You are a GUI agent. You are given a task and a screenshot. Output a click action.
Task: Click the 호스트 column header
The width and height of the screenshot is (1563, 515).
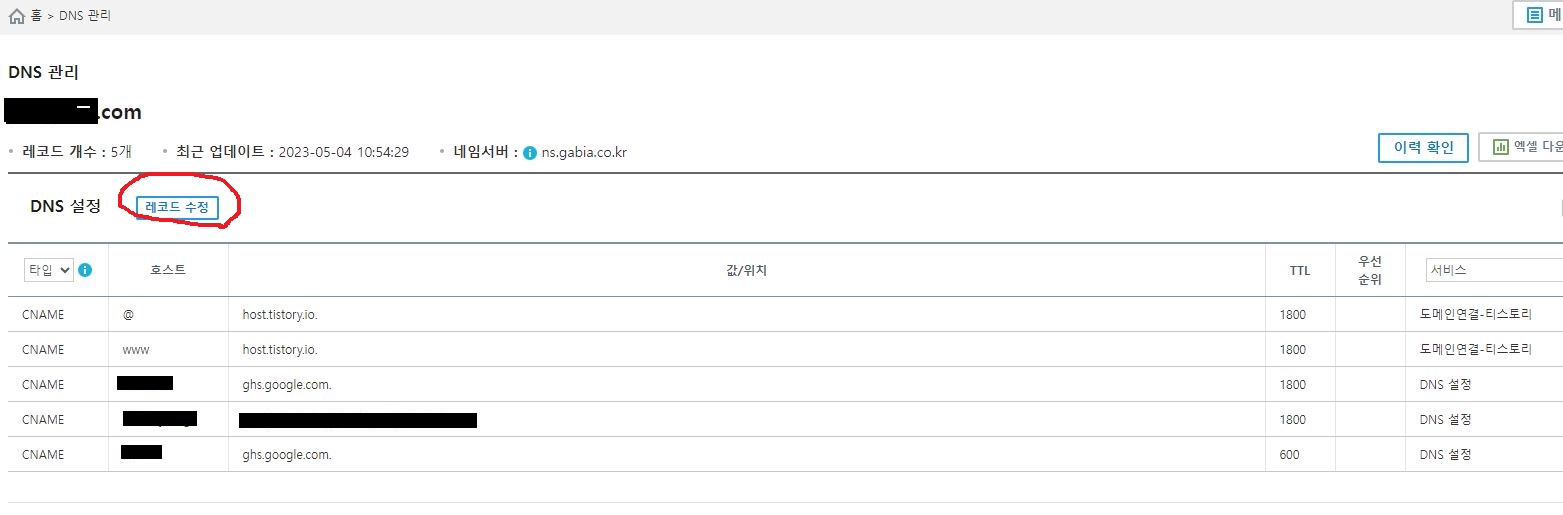(x=168, y=270)
